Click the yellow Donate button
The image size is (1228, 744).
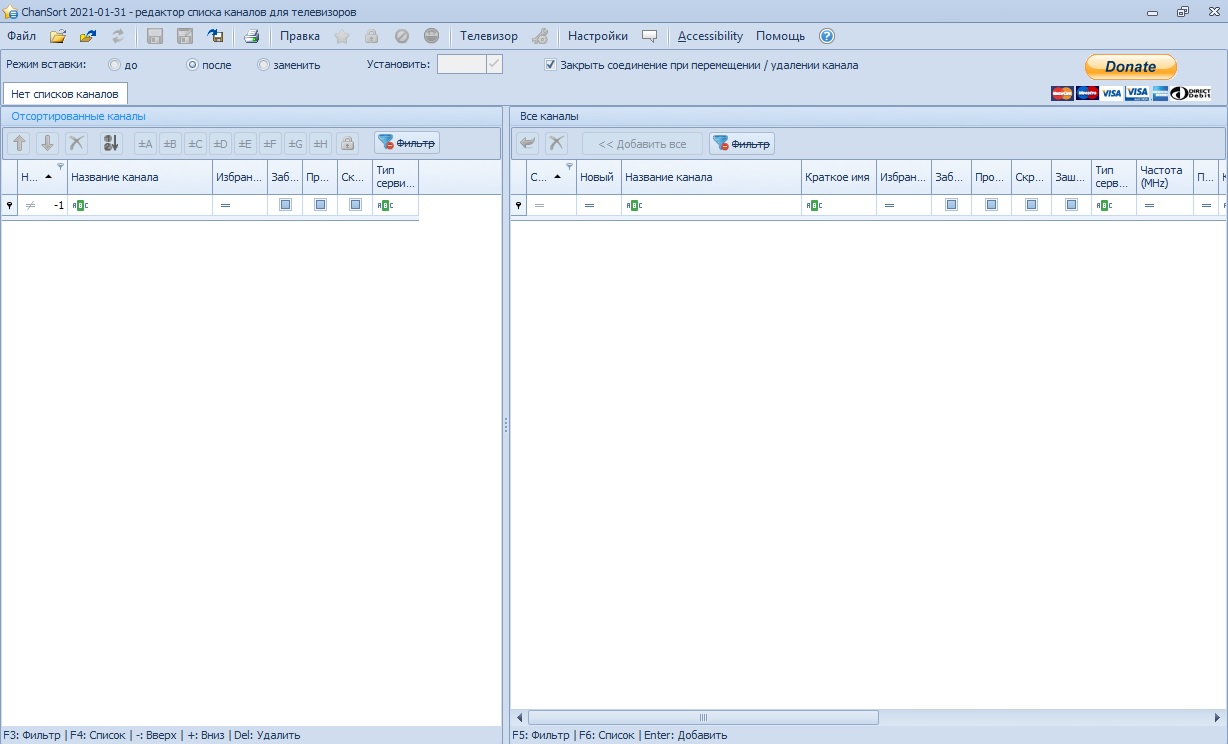click(1131, 67)
